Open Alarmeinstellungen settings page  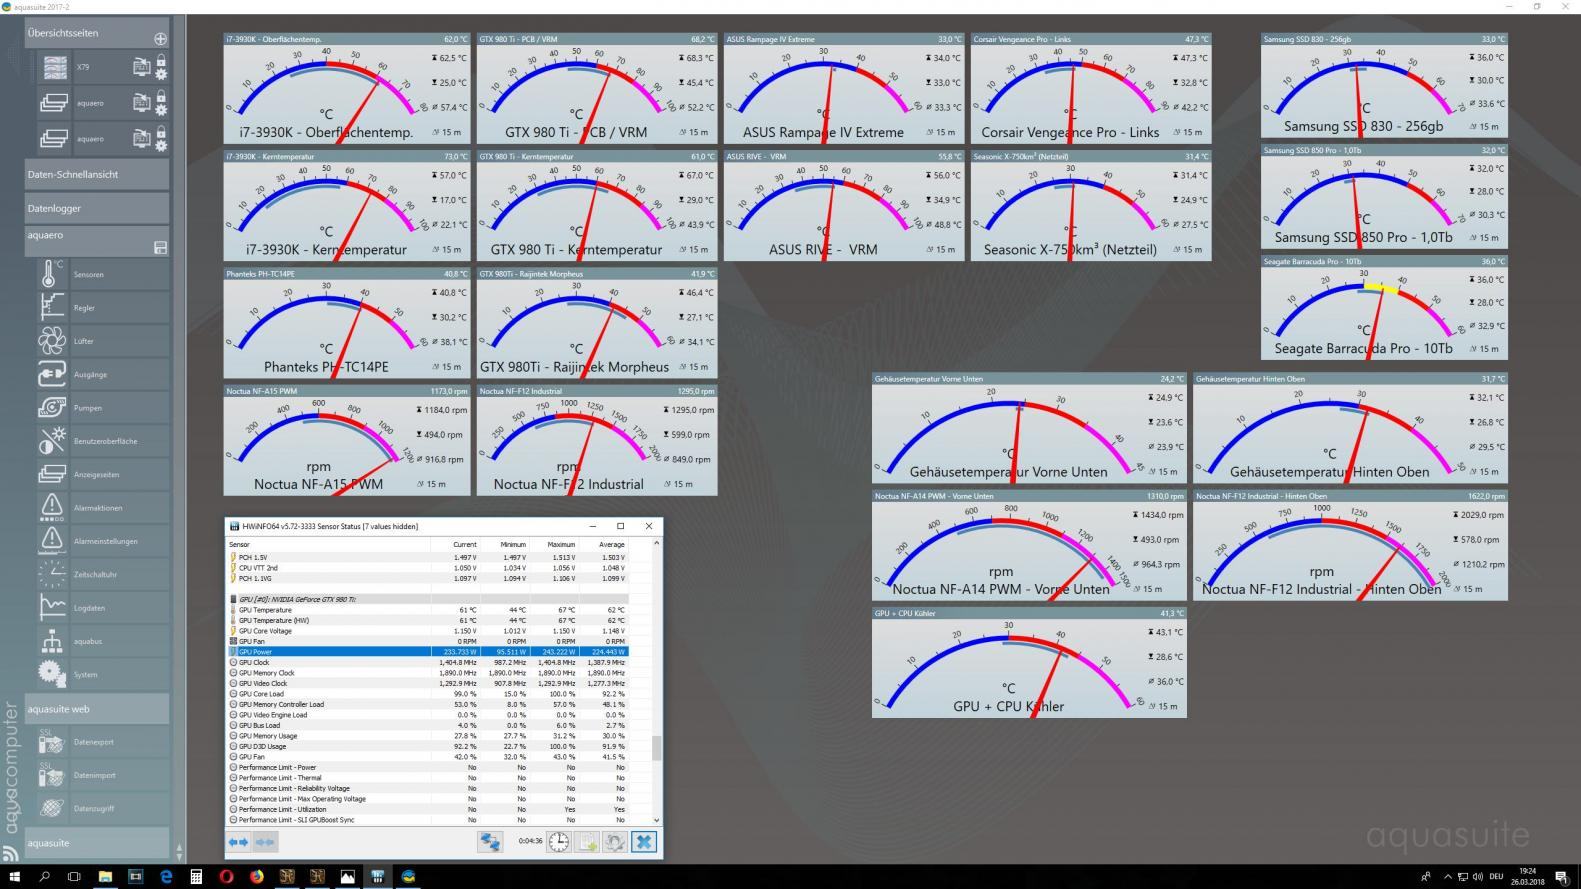tap(103, 541)
